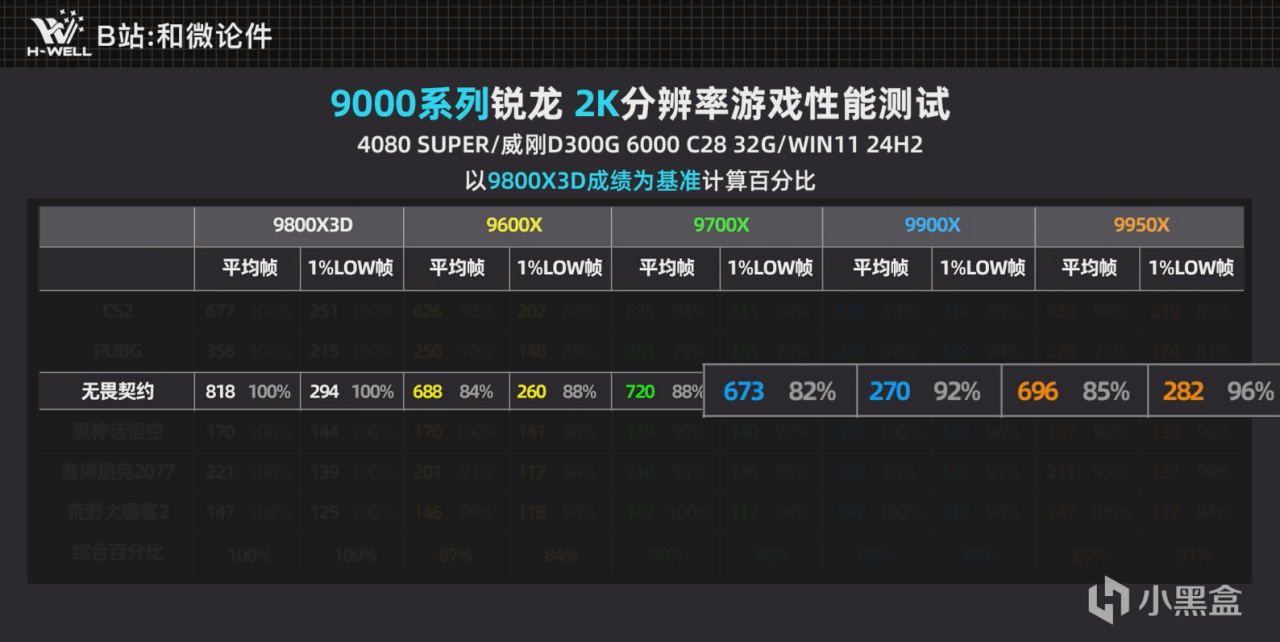Click the H-WELL logo
Screen dimensions: 1280x642
pyautogui.click(x=61, y=33)
